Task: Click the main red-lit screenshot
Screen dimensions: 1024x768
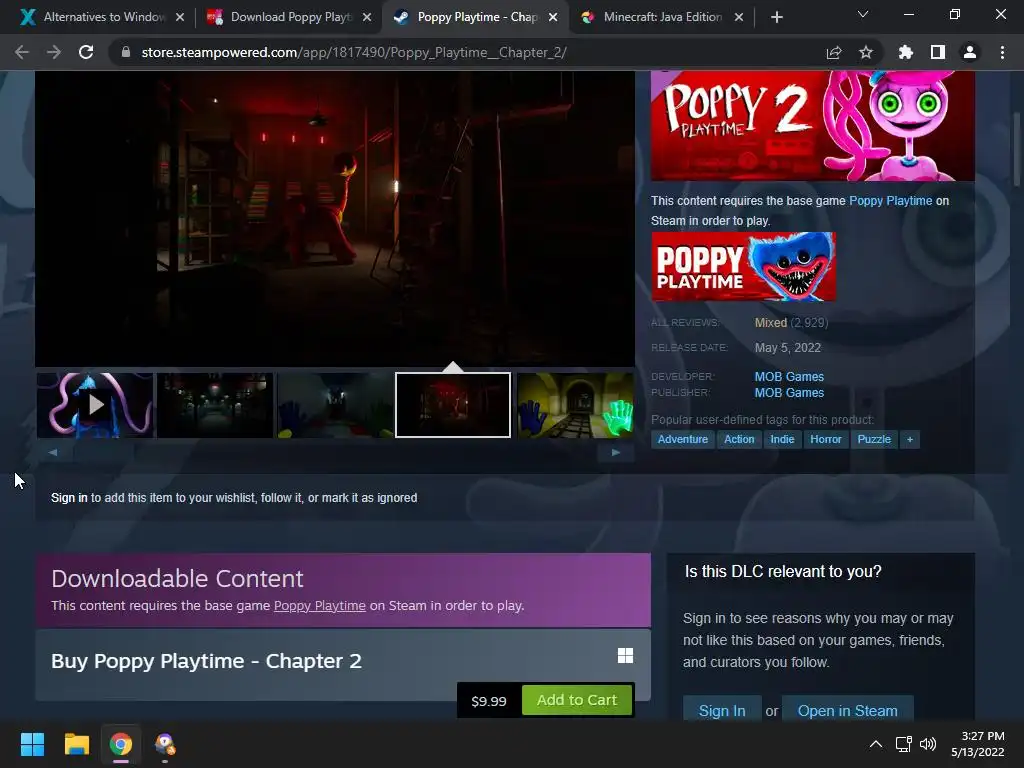Action: tap(335, 219)
